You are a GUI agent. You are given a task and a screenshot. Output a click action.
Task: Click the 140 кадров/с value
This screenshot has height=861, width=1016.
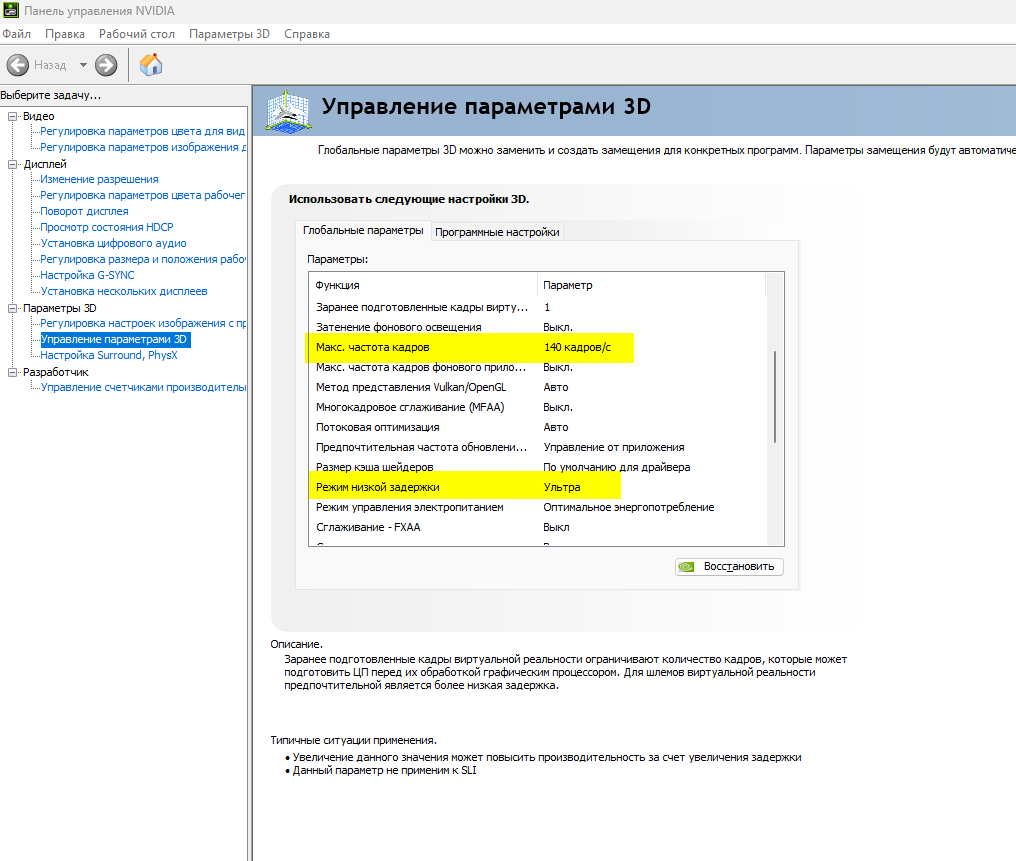click(x=577, y=347)
